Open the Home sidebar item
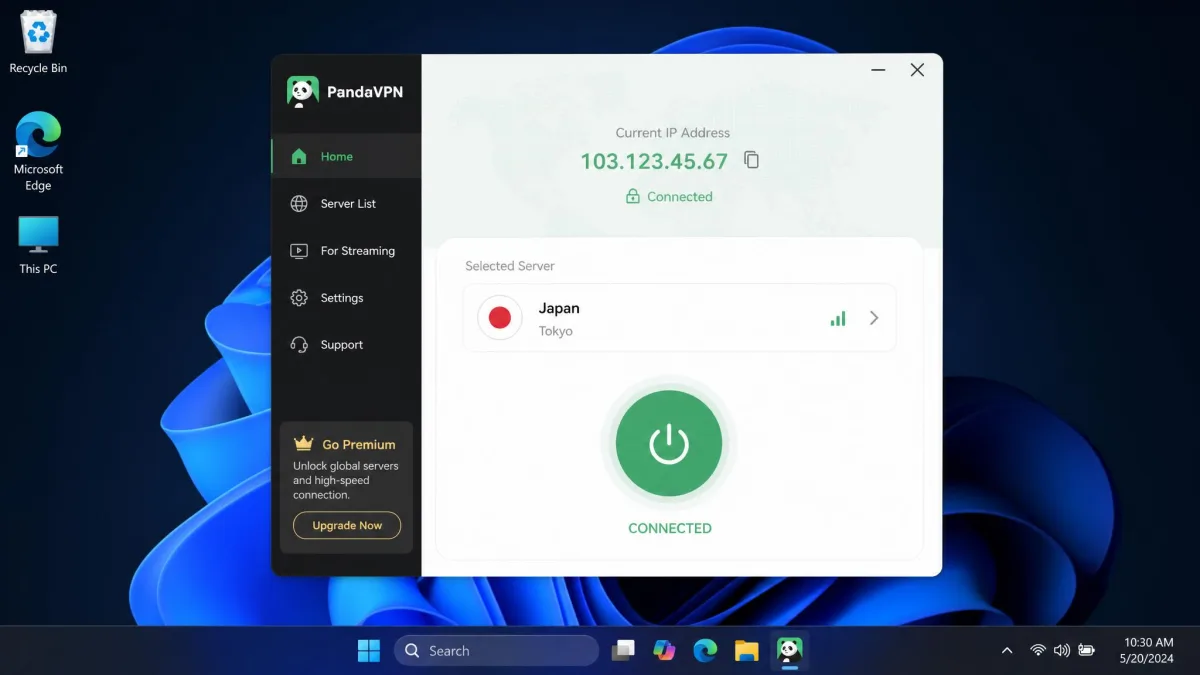 (346, 156)
